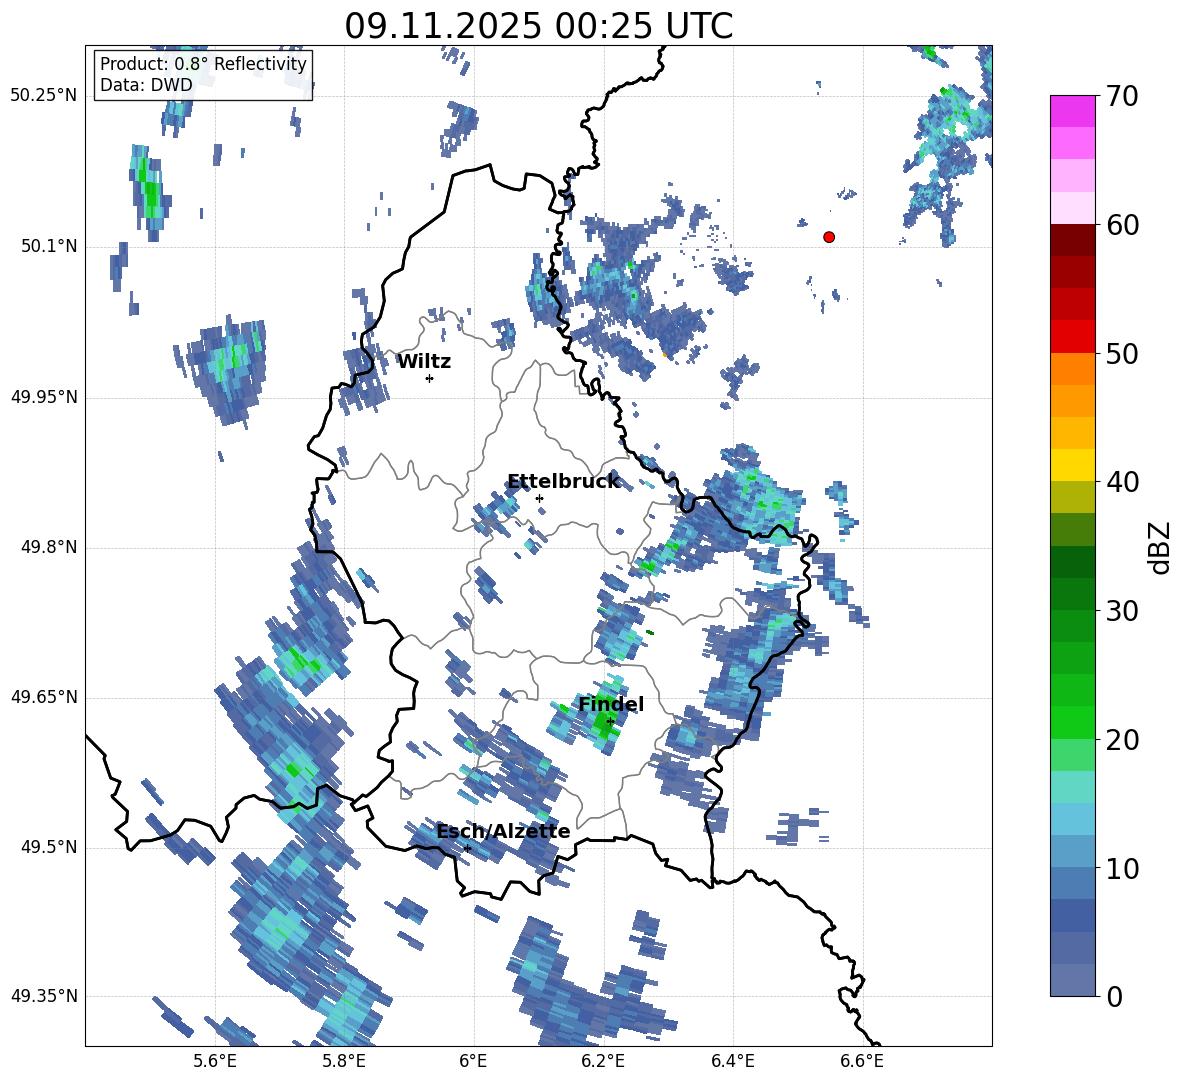Click the cross marker under Esch/Alzette

pyautogui.click(x=467, y=848)
